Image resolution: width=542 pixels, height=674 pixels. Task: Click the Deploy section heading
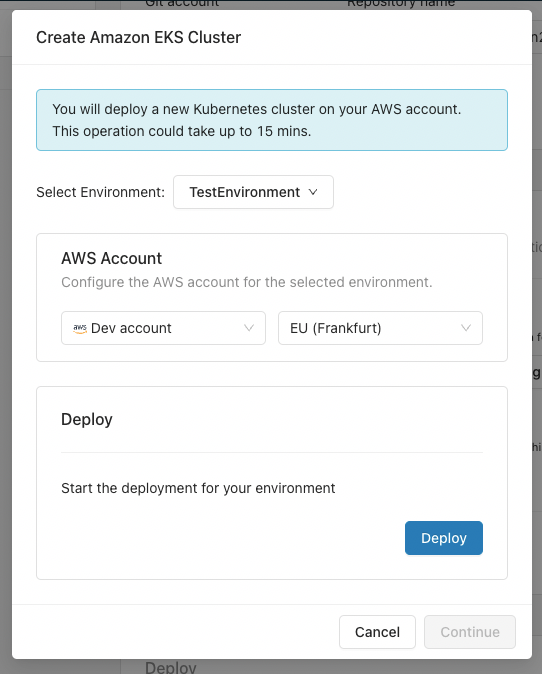tap(87, 420)
